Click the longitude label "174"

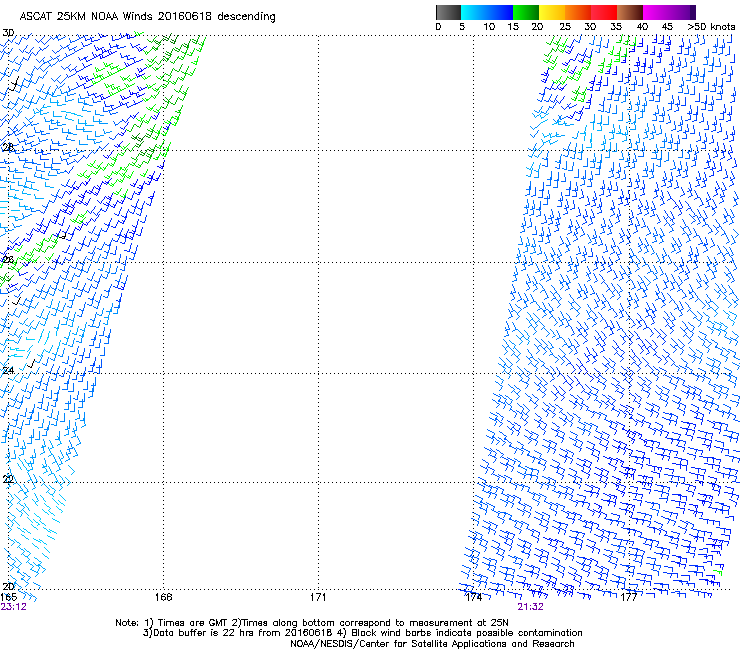tap(473, 597)
